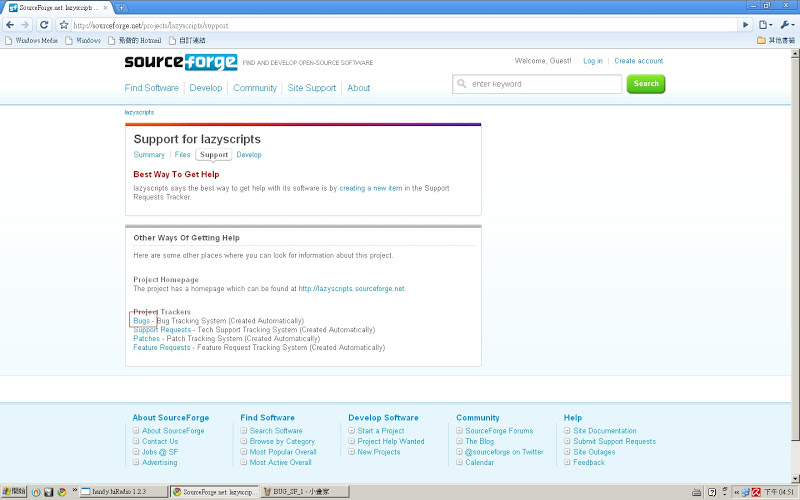Click the Start a Project footer link
Image resolution: width=800 pixels, height=500 pixels.
pyautogui.click(x=381, y=431)
